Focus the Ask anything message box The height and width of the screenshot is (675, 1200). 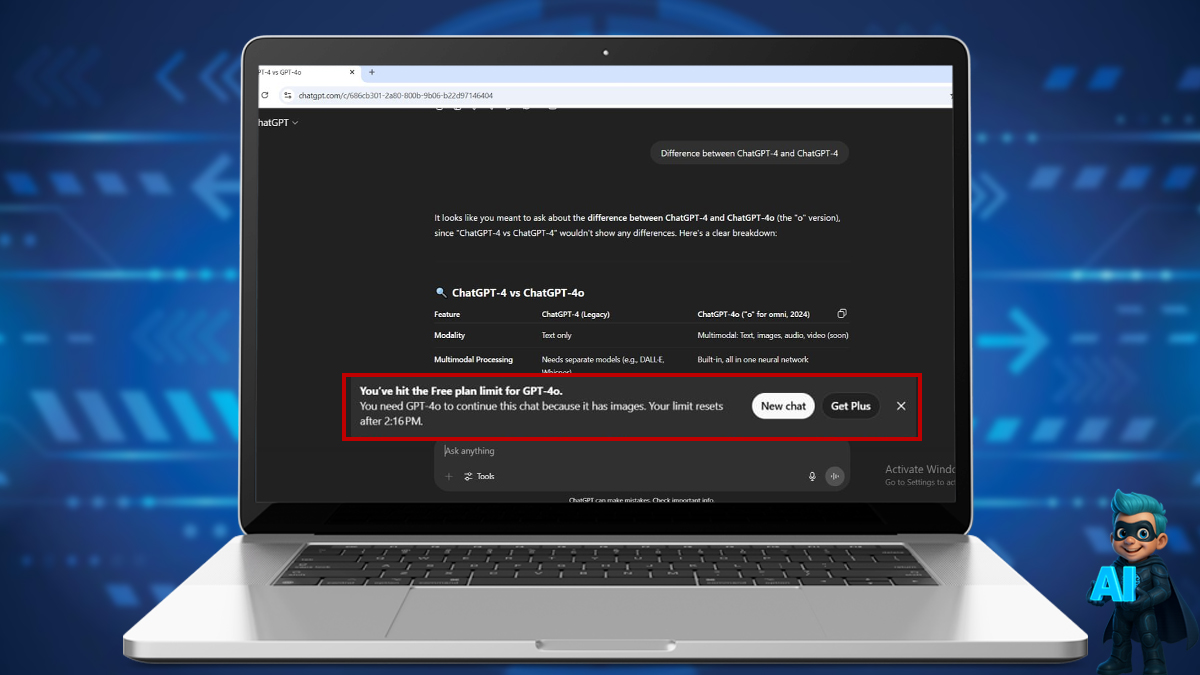642,451
